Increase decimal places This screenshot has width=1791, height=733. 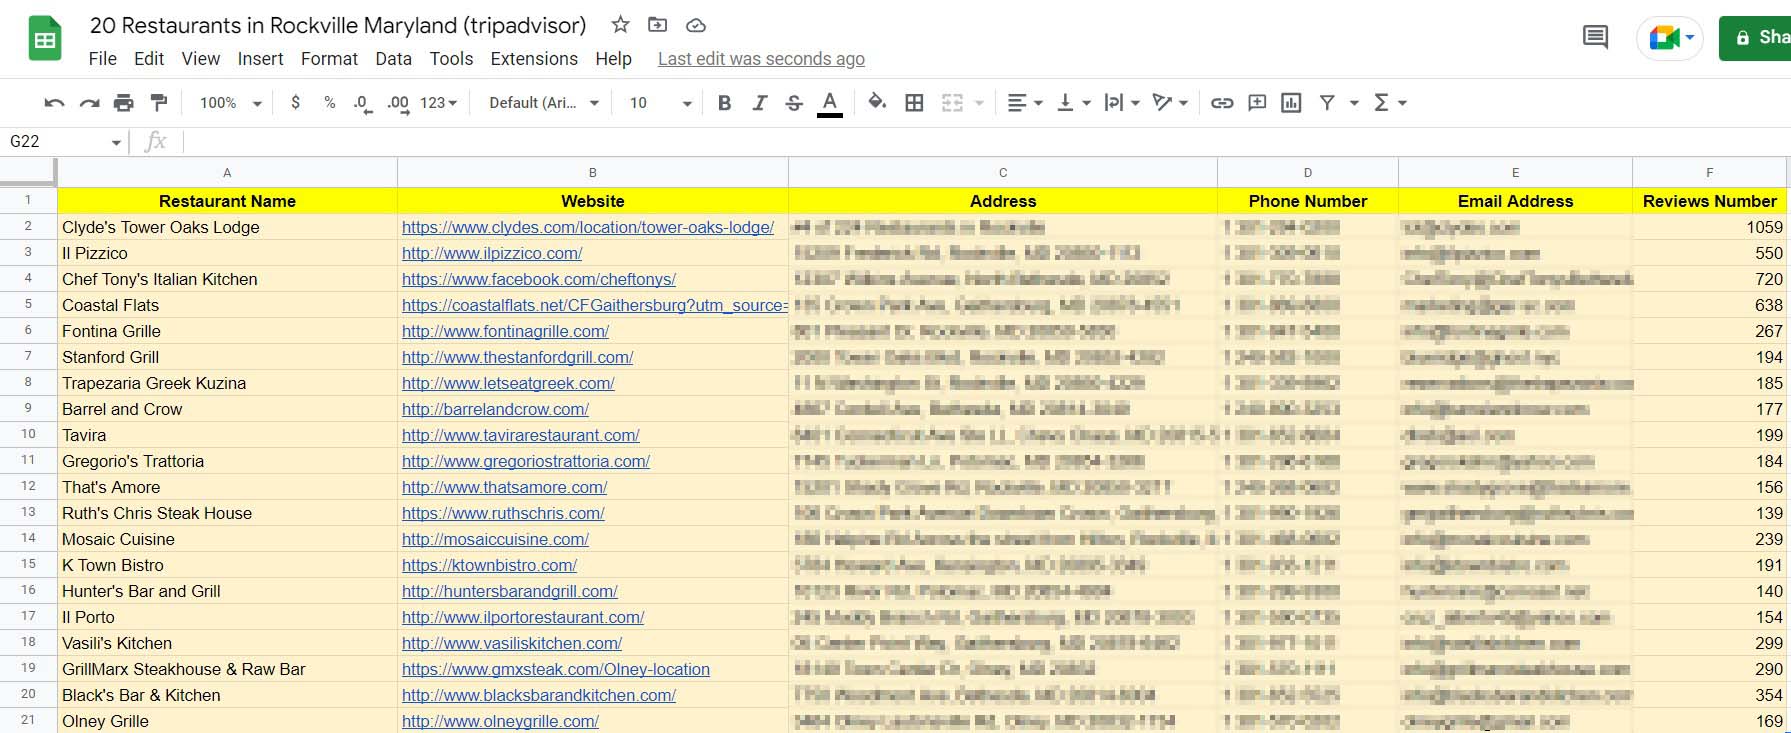click(398, 103)
